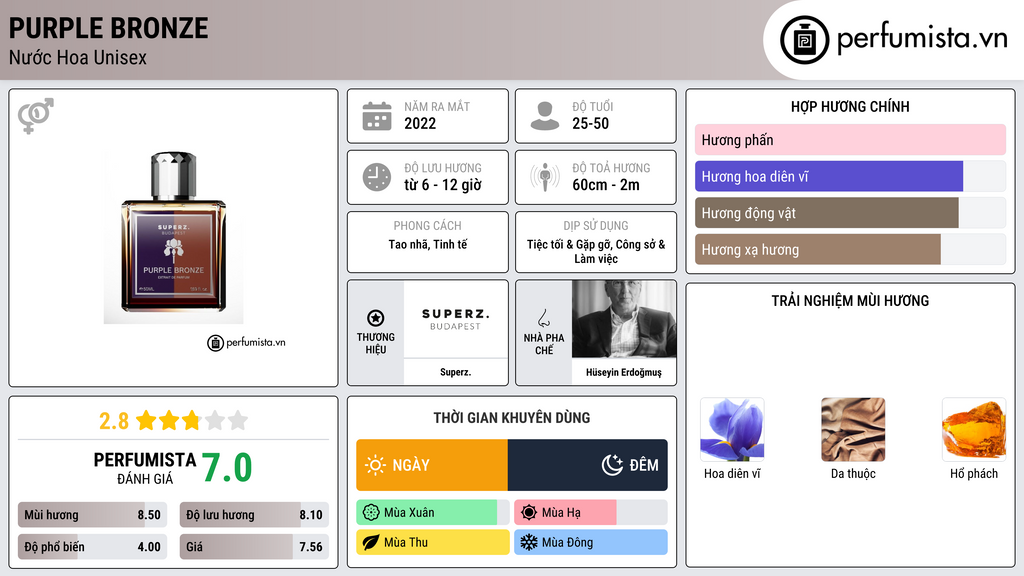Image resolution: width=1024 pixels, height=576 pixels.
Task: Click the unisex gender symbol icon
Action: point(36,116)
